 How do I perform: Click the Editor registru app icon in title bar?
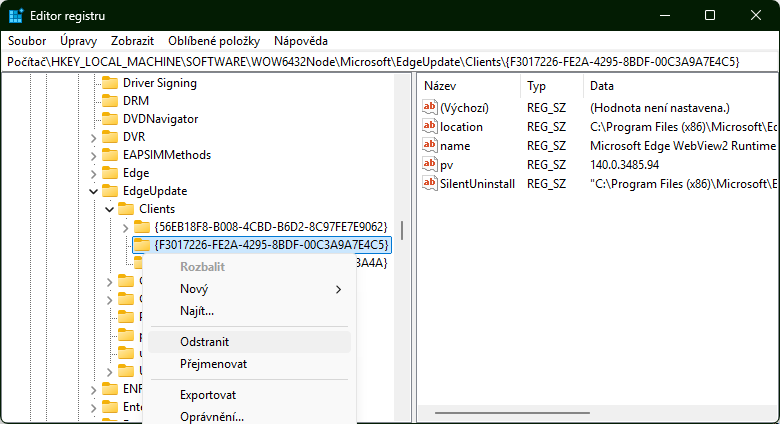tap(16, 16)
